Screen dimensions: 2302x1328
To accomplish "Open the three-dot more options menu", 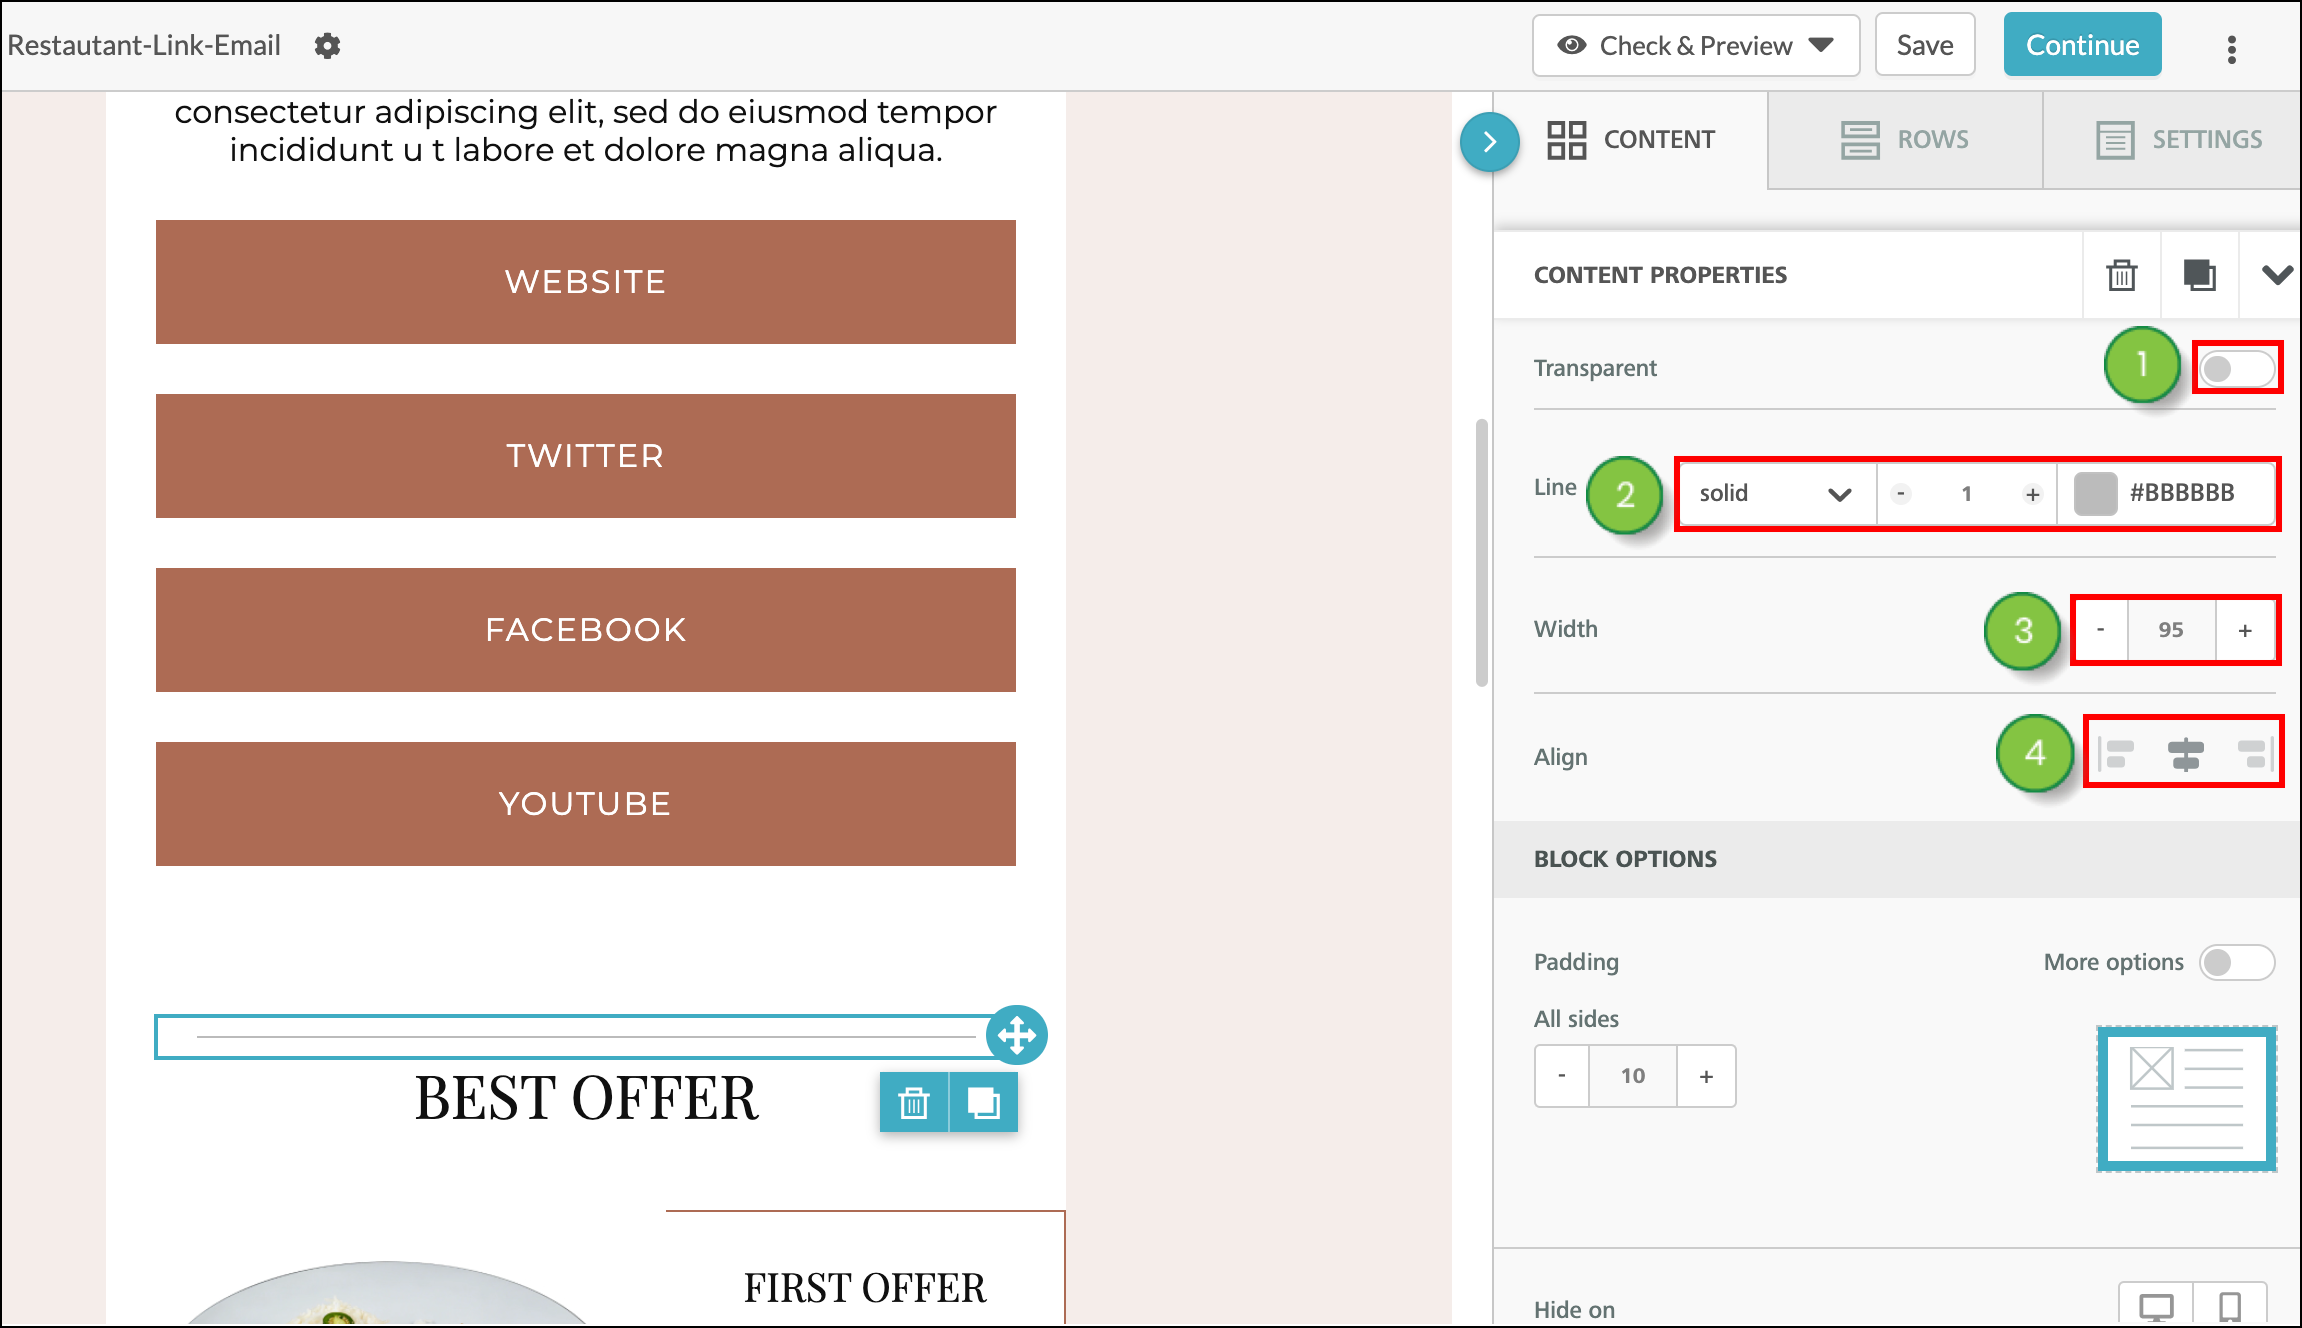I will (x=2231, y=49).
